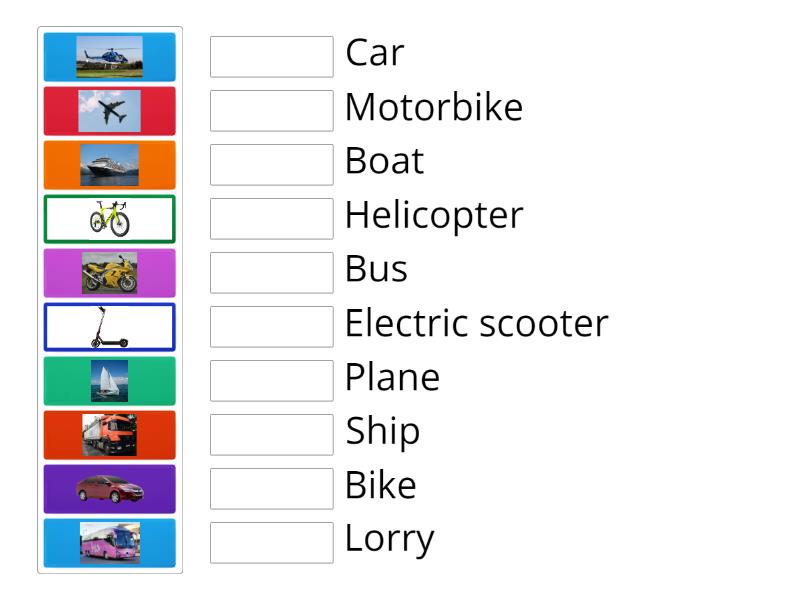The width and height of the screenshot is (800, 600).
Task: Select the answer box next to Bus
Action: point(271,272)
